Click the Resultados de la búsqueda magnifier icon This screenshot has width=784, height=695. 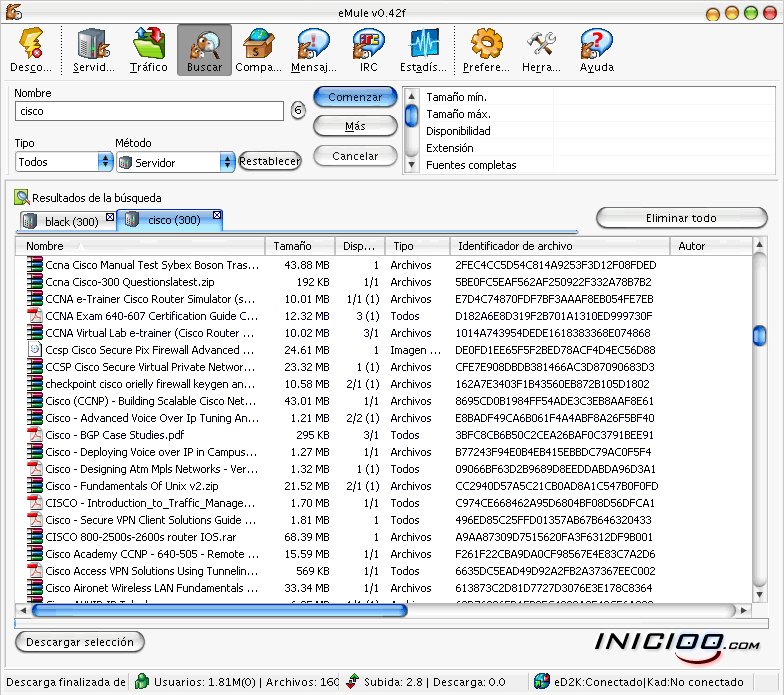pyautogui.click(x=22, y=197)
